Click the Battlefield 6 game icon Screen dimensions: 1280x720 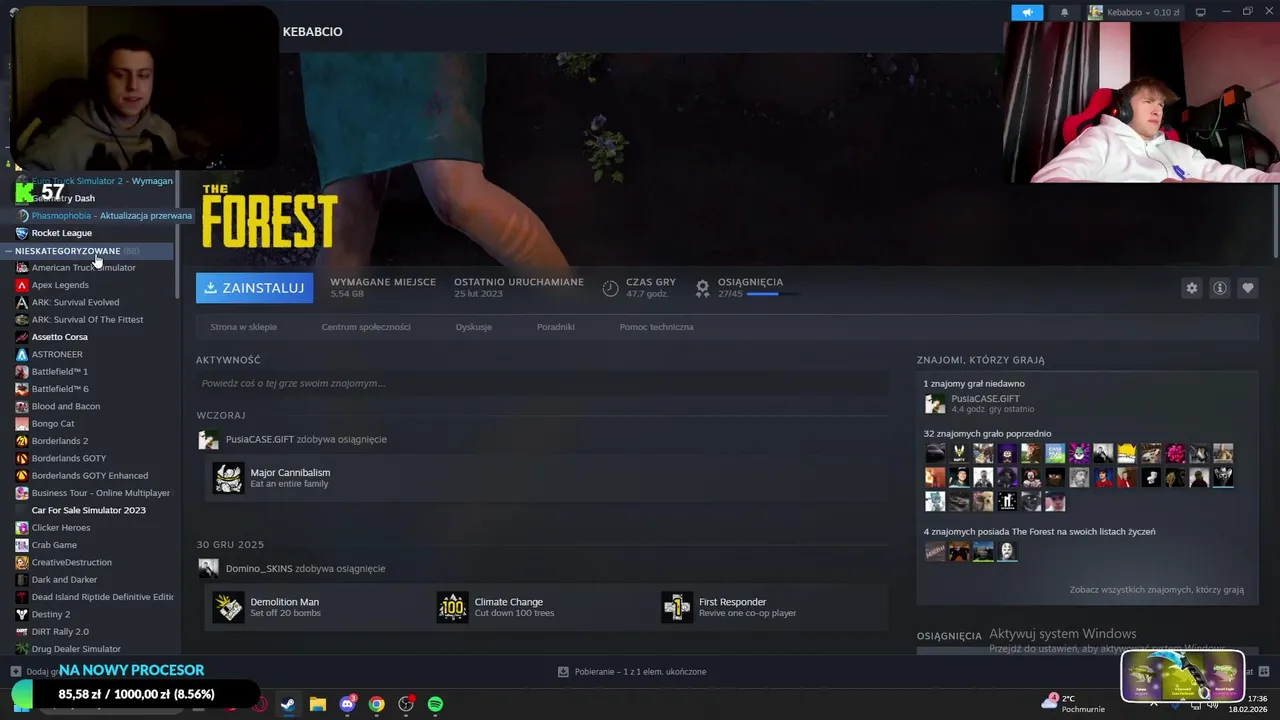click(22, 389)
